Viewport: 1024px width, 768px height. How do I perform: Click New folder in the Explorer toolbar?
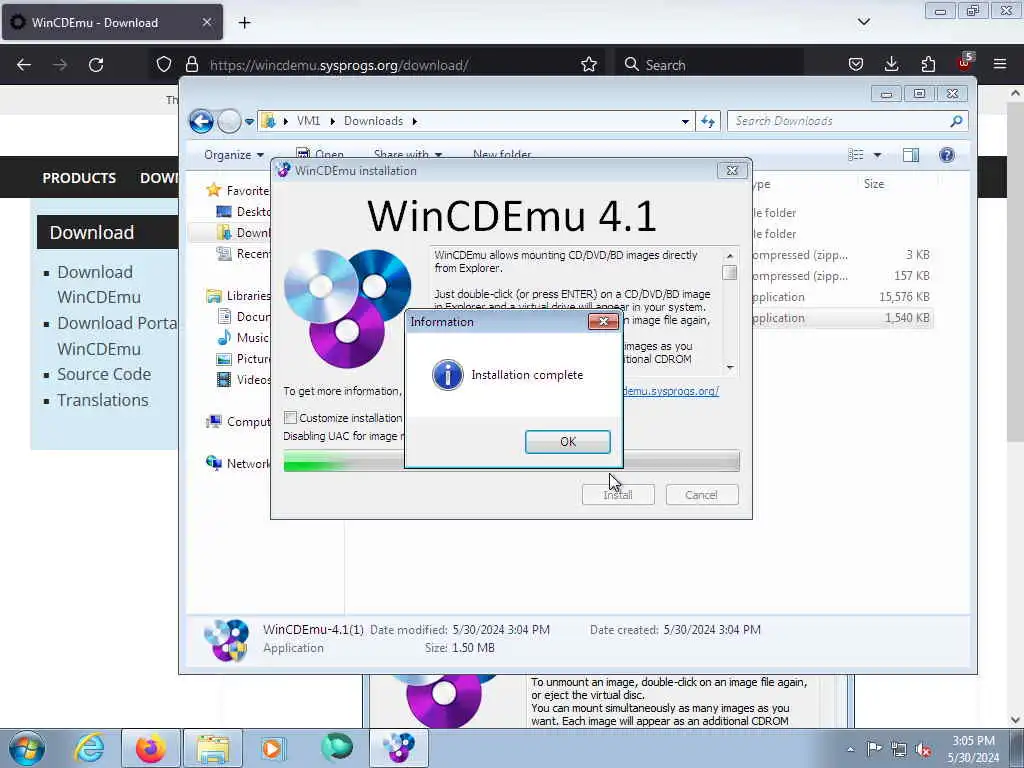(502, 155)
